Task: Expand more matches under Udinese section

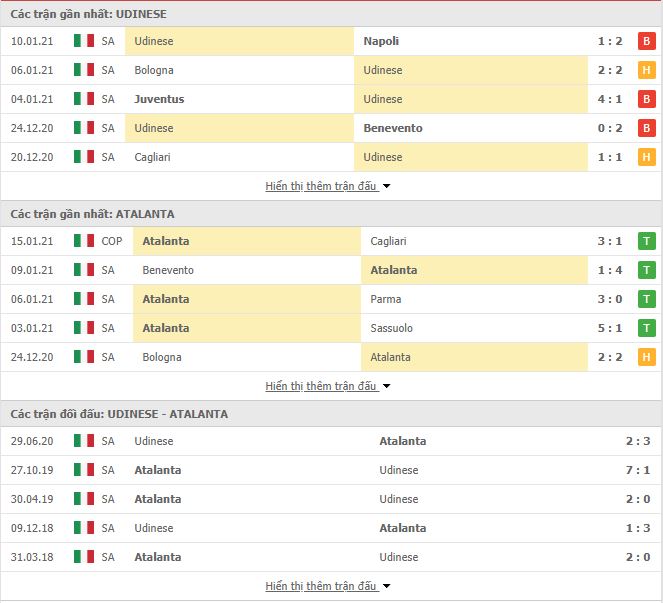Action: click(327, 186)
